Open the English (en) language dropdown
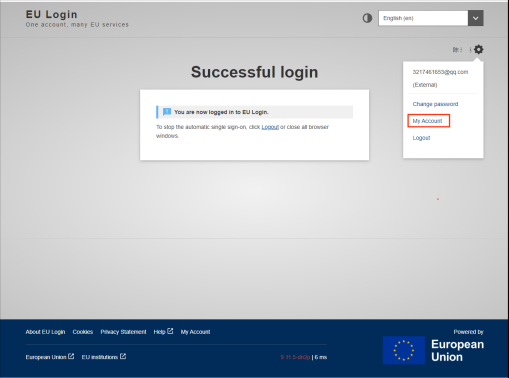Viewport: 509px width, 378px height. pos(431,18)
